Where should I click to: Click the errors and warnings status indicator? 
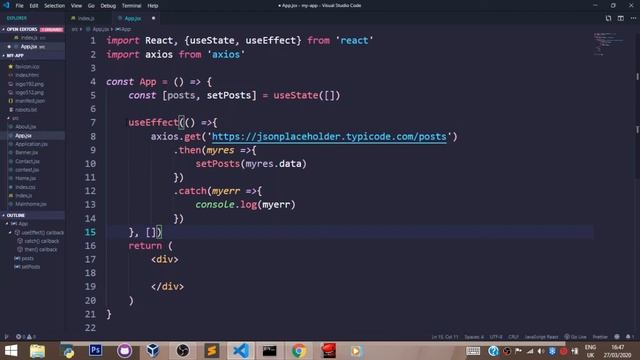[26, 337]
